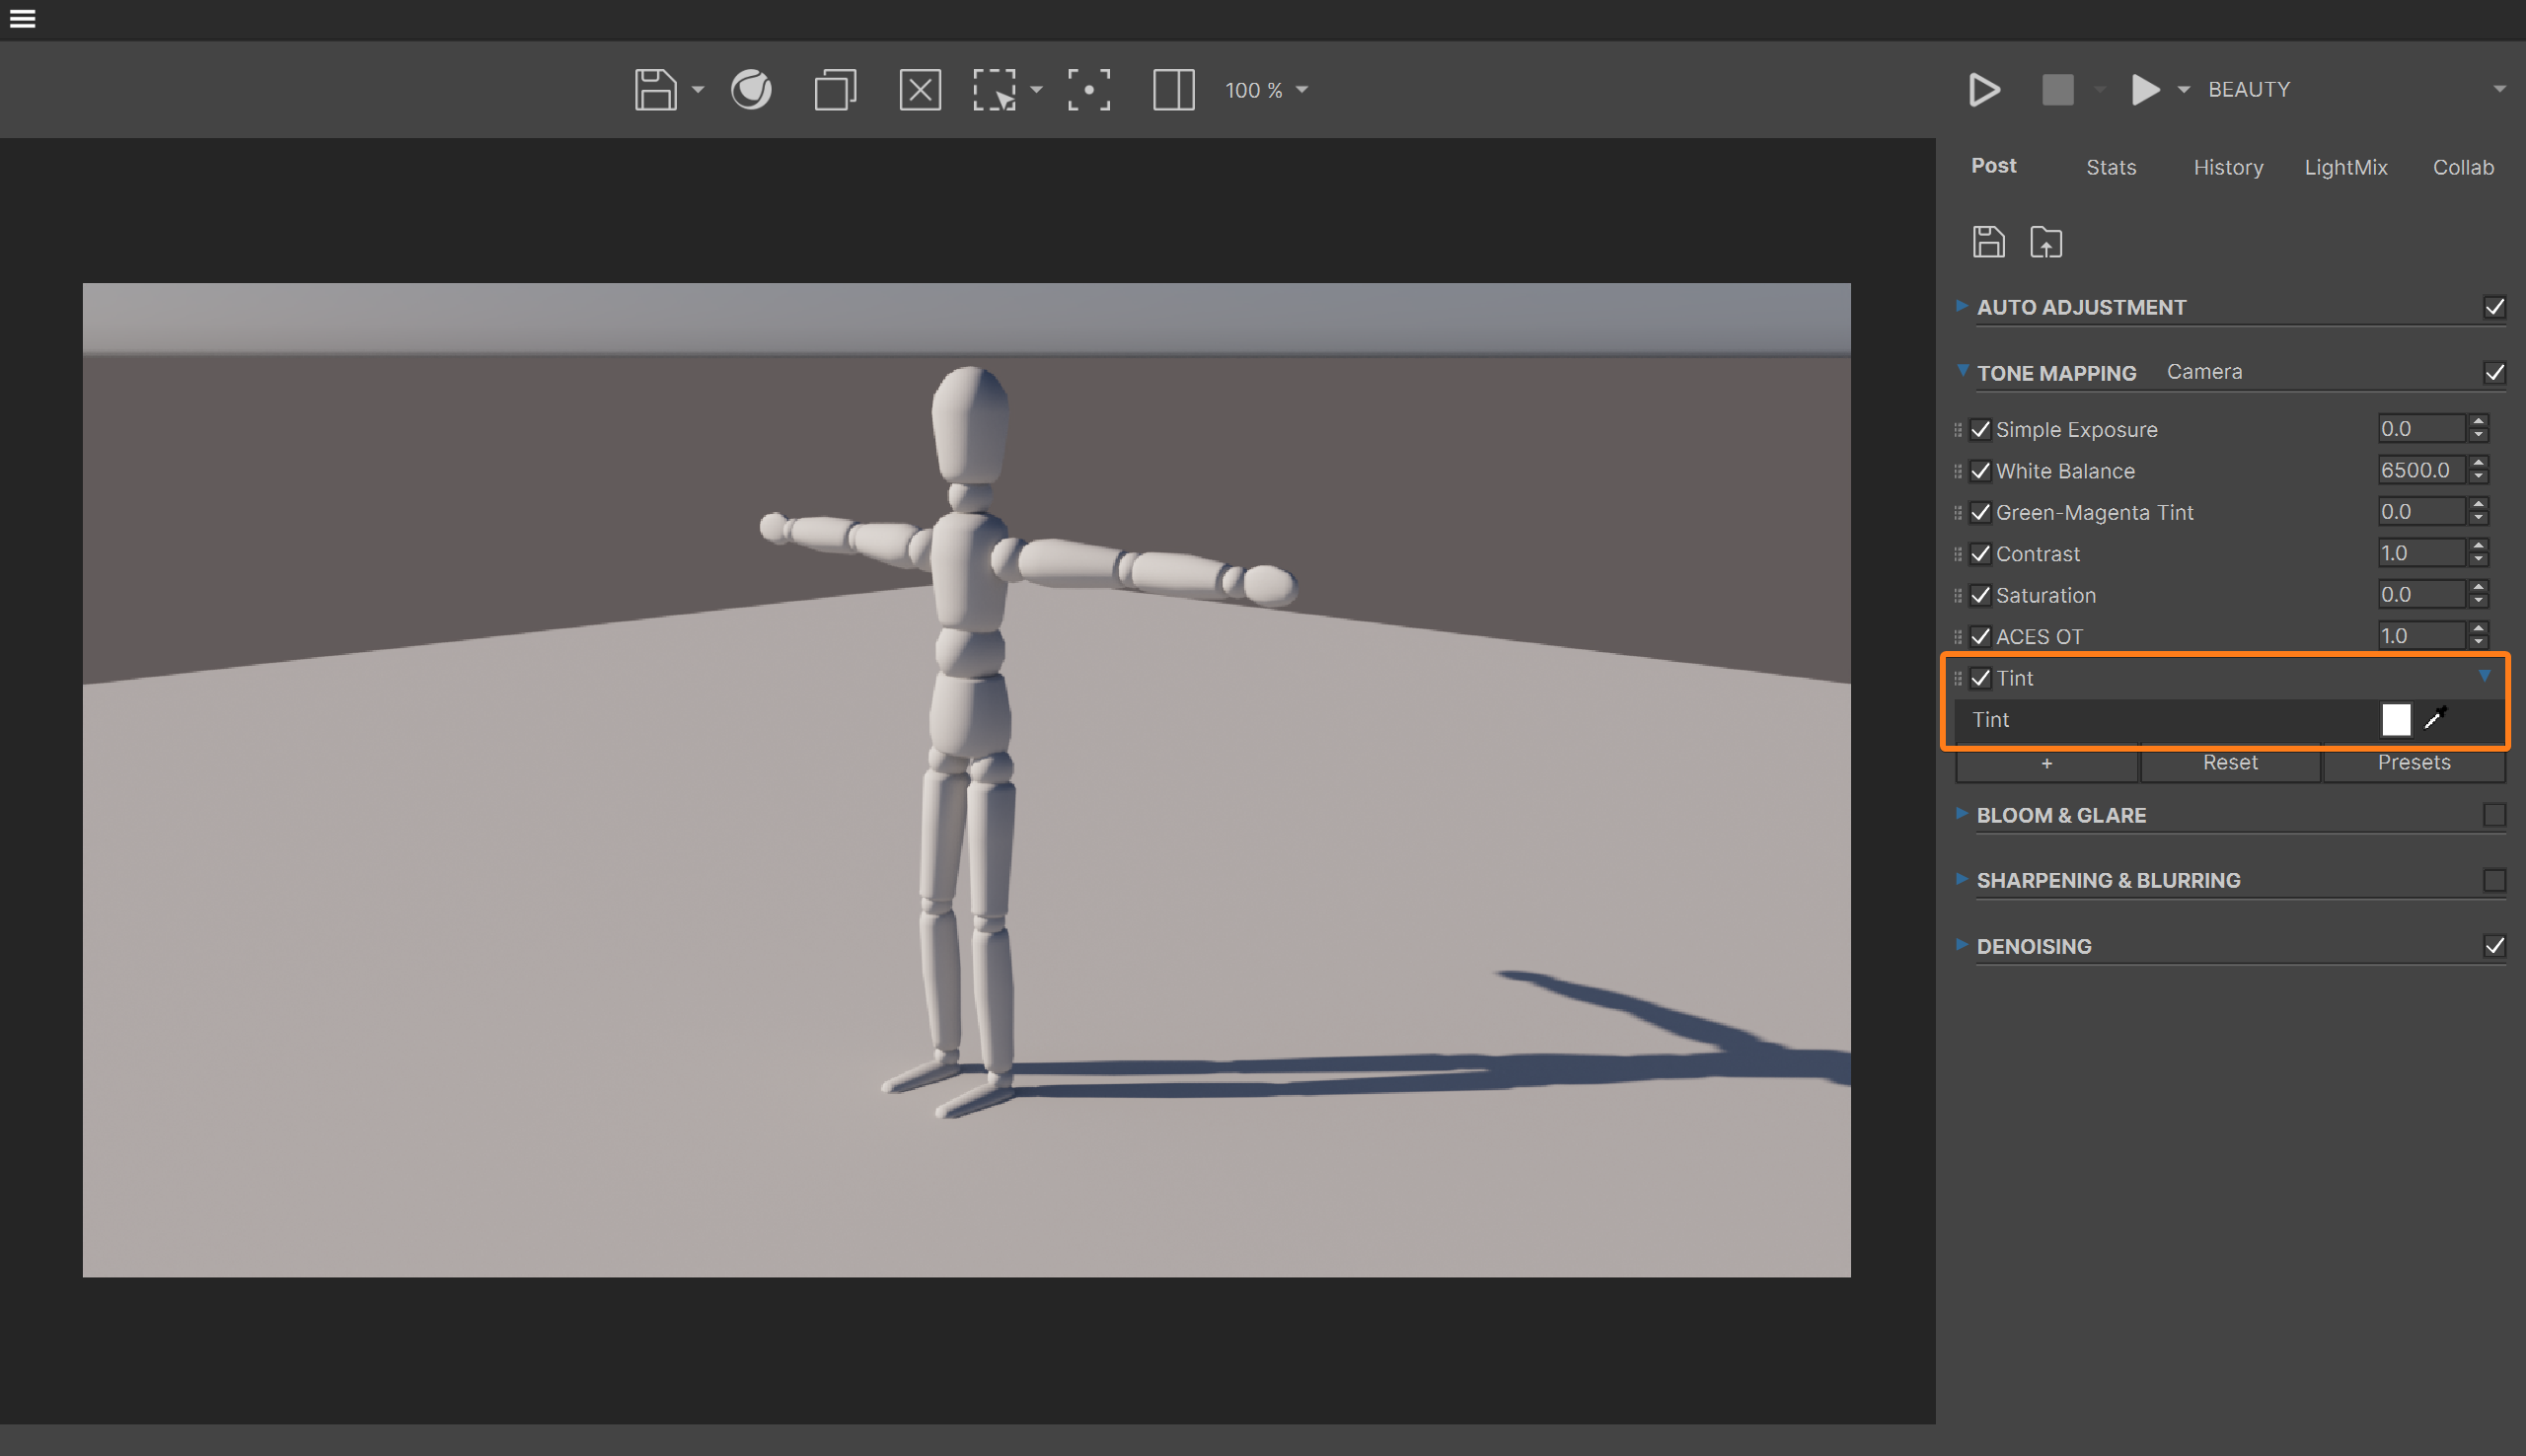Screen dimensions: 2526x1456
Task: Click the Copy to clipboard icon
Action: coord(835,90)
